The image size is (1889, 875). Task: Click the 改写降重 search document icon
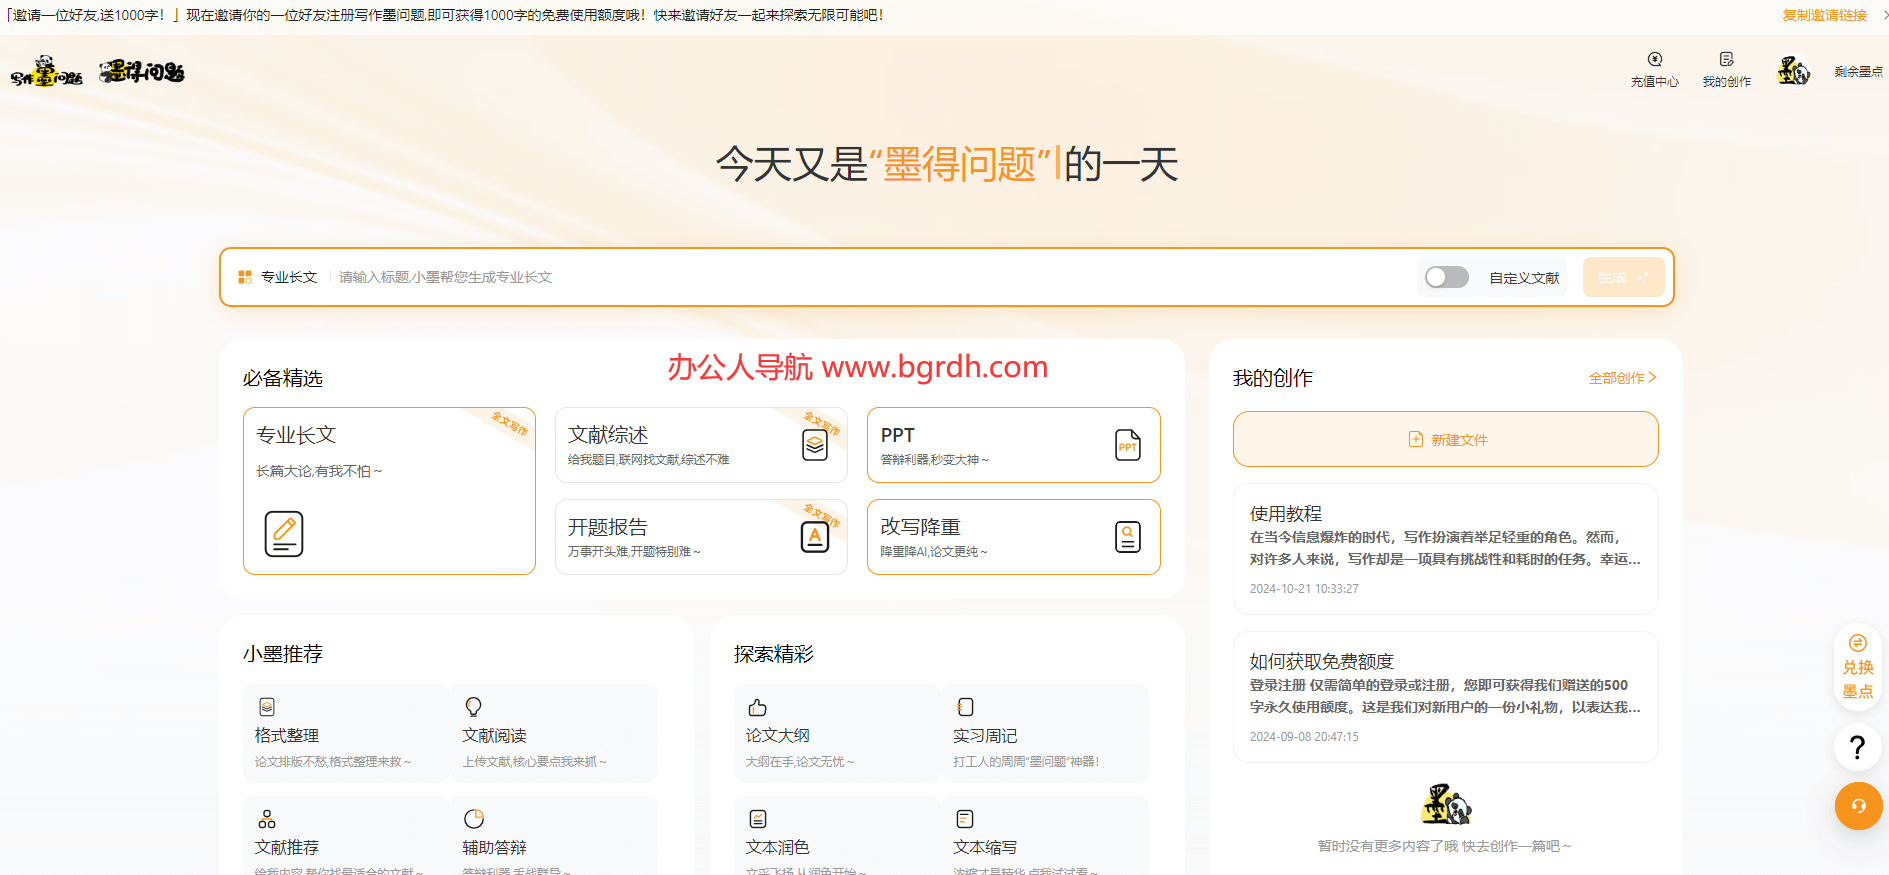click(x=1128, y=537)
